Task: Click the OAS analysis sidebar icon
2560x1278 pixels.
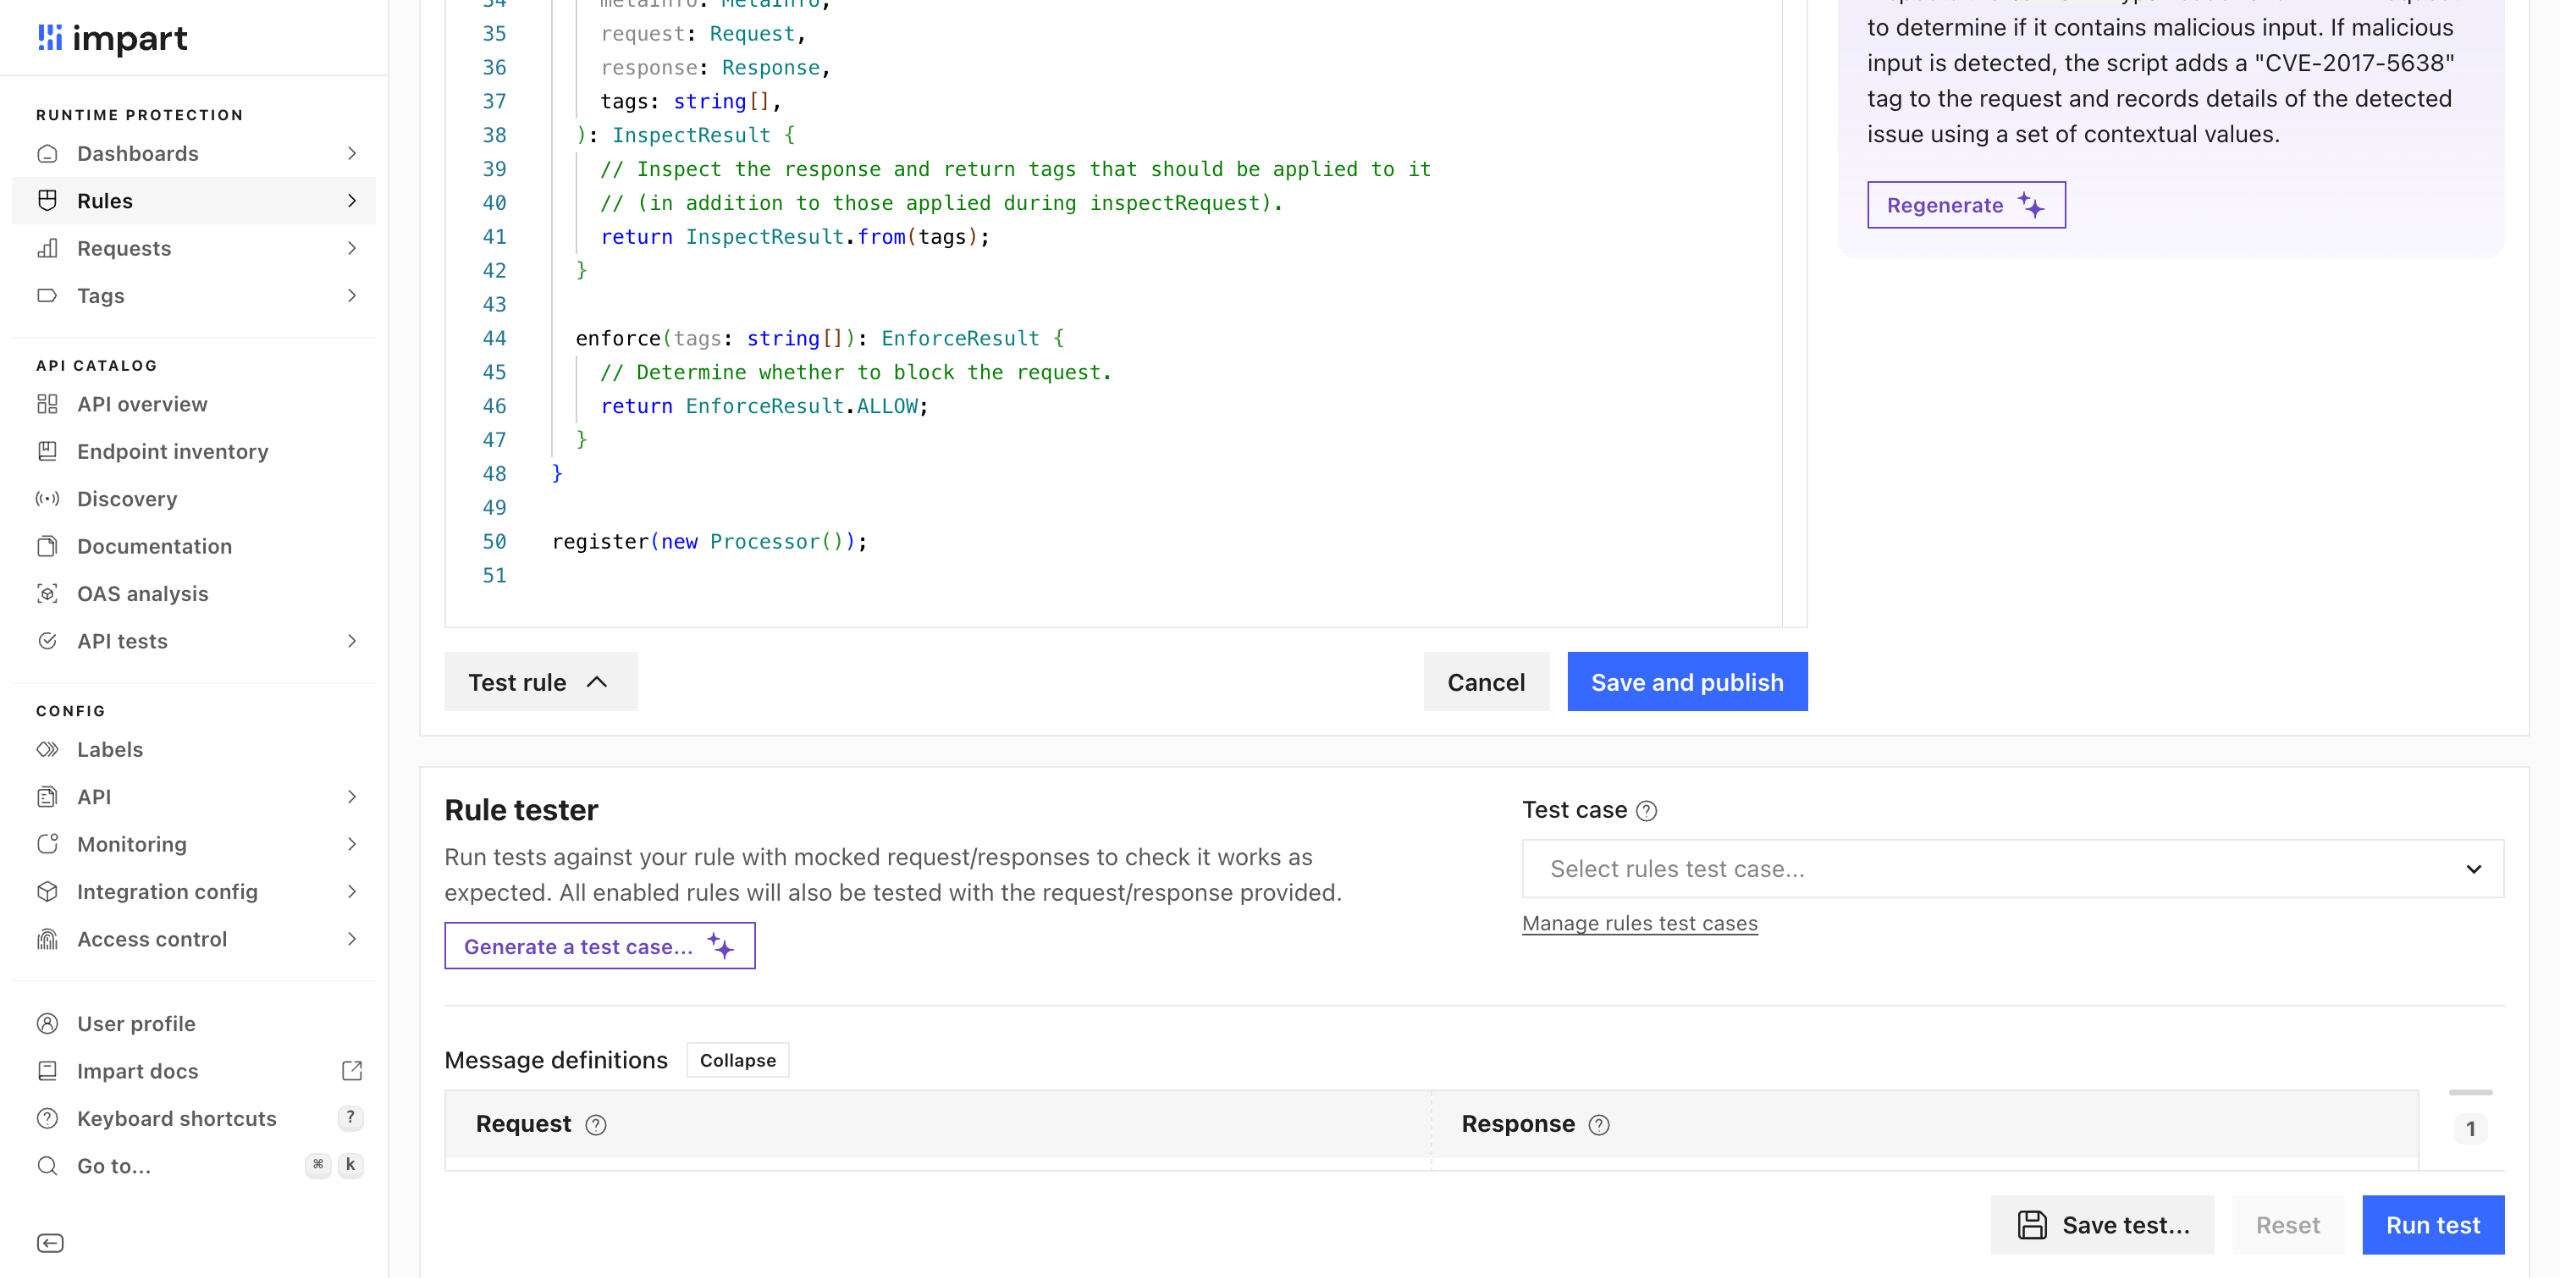Action: point(47,594)
